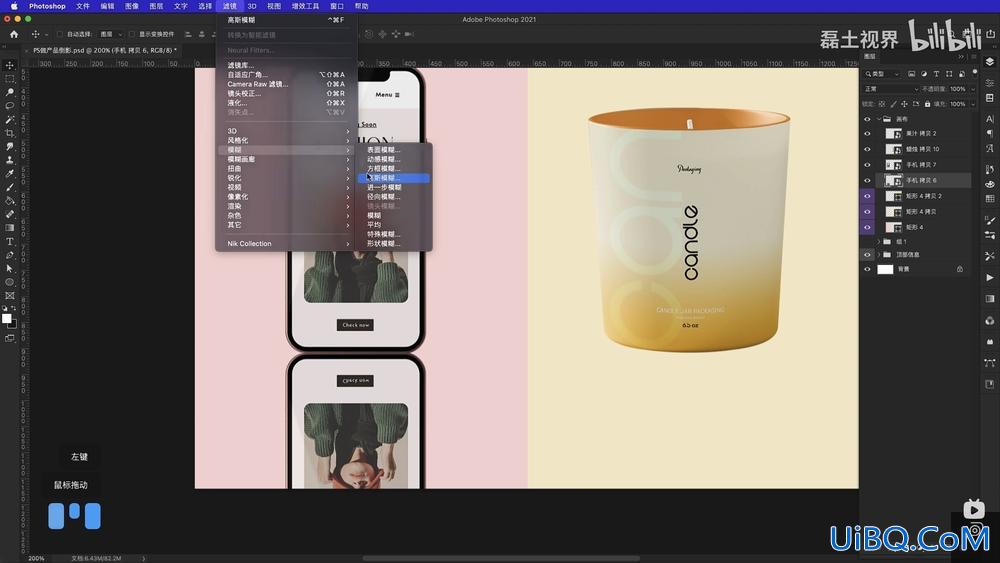Toggle 显示变换控件 checkbox
Screen dimensions: 1000x563
point(131,34)
